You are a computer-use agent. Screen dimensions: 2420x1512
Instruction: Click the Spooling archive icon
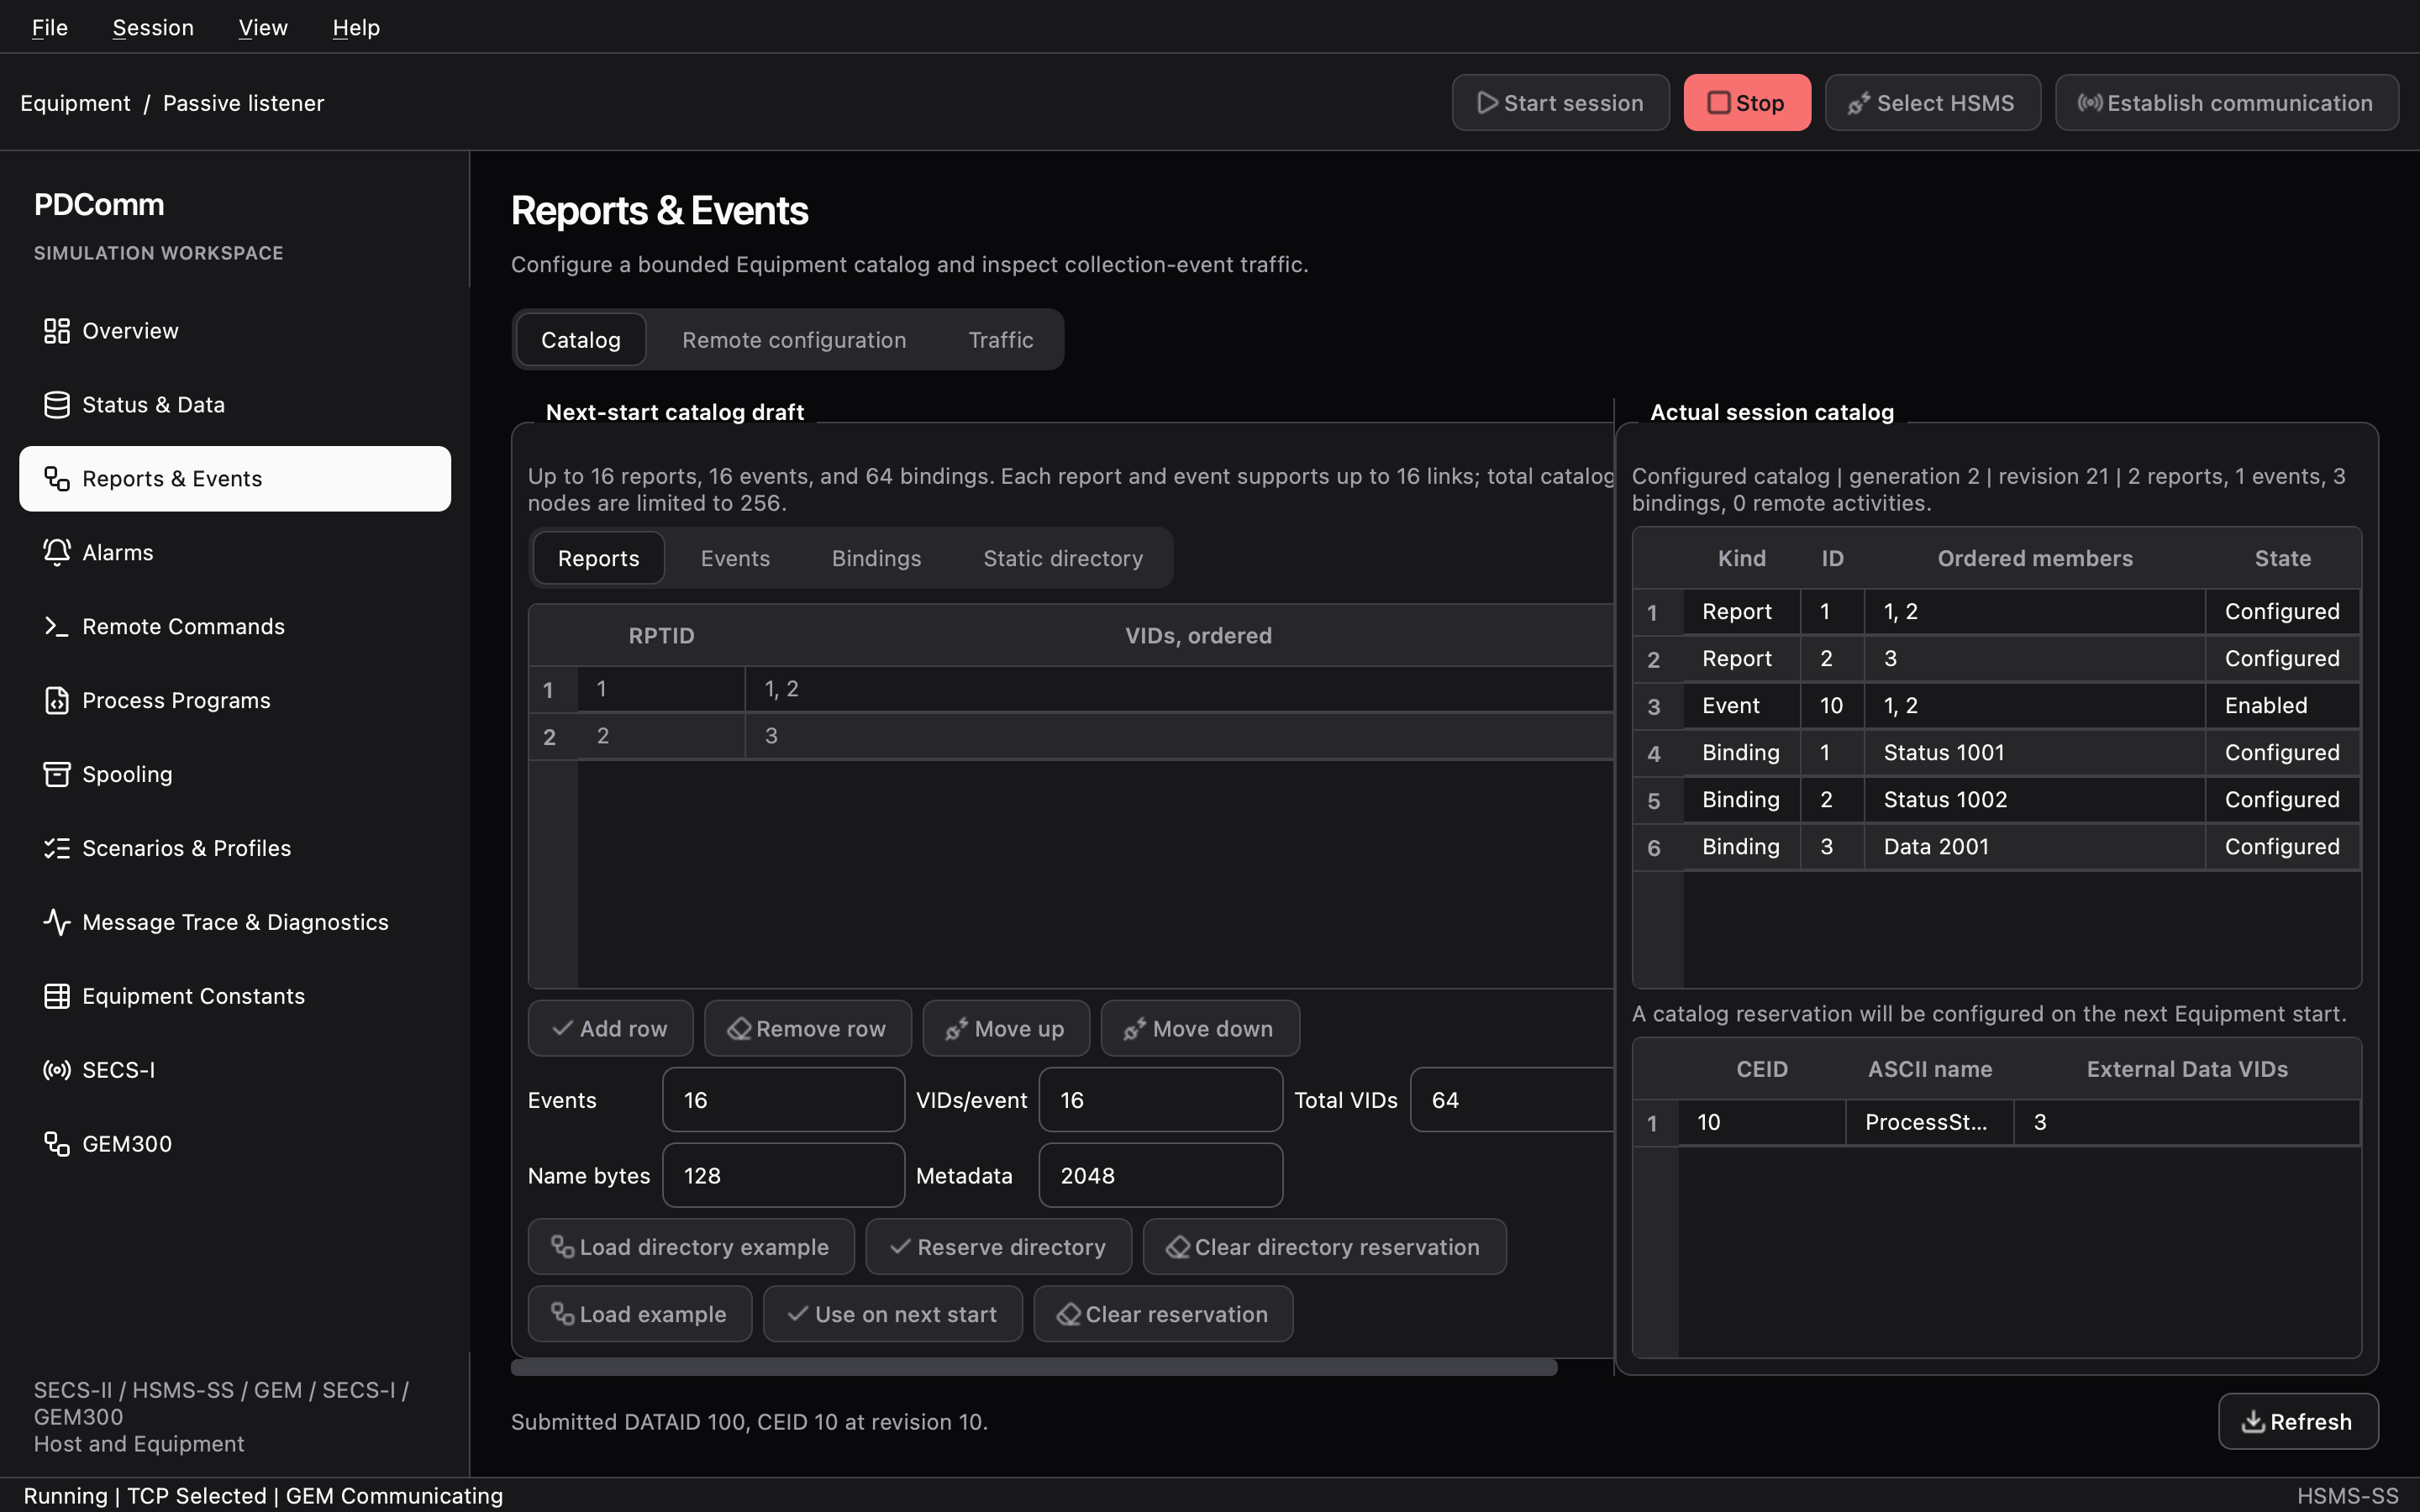click(x=57, y=775)
